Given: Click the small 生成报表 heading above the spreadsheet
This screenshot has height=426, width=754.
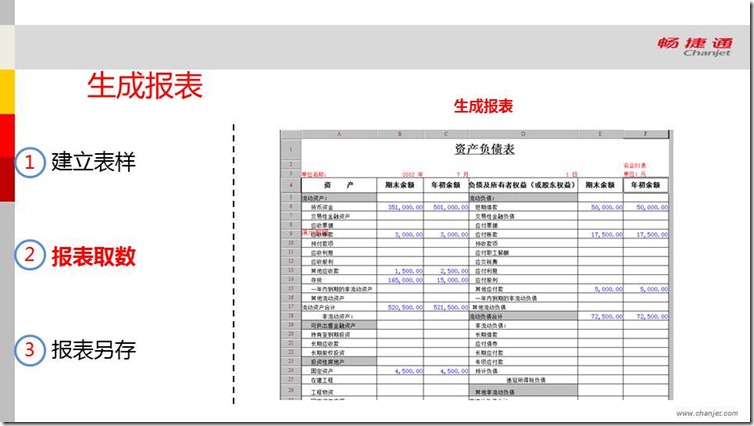Looking at the screenshot, I should 483,106.
